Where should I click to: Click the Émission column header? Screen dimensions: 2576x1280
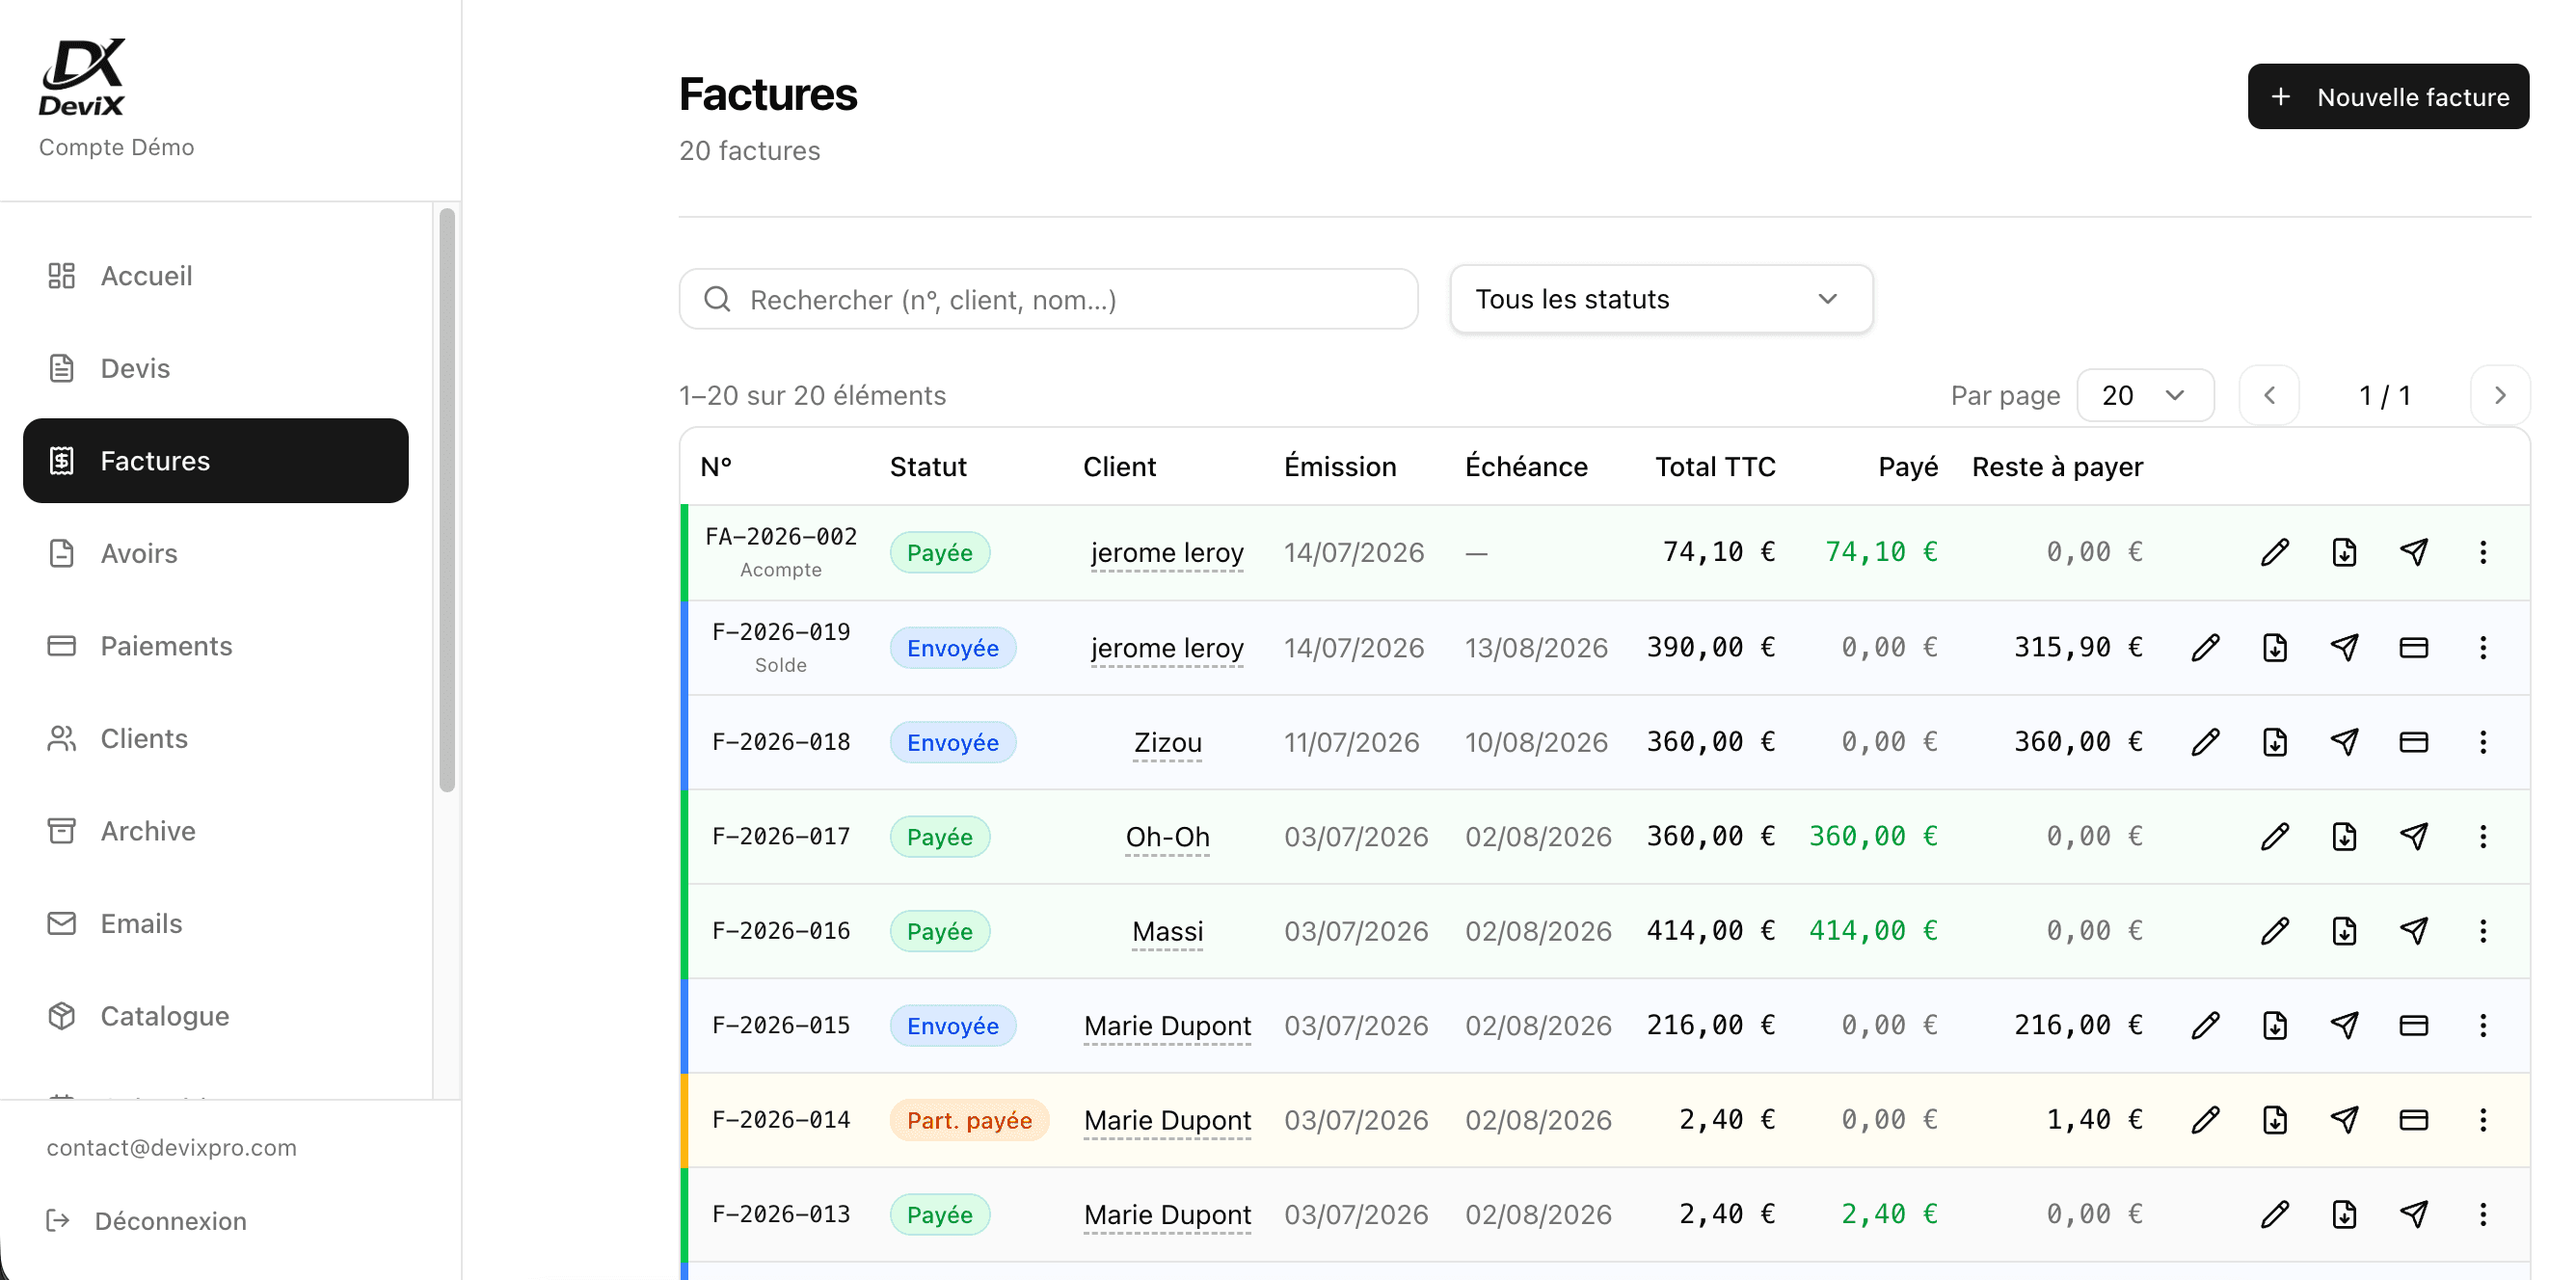tap(1340, 467)
